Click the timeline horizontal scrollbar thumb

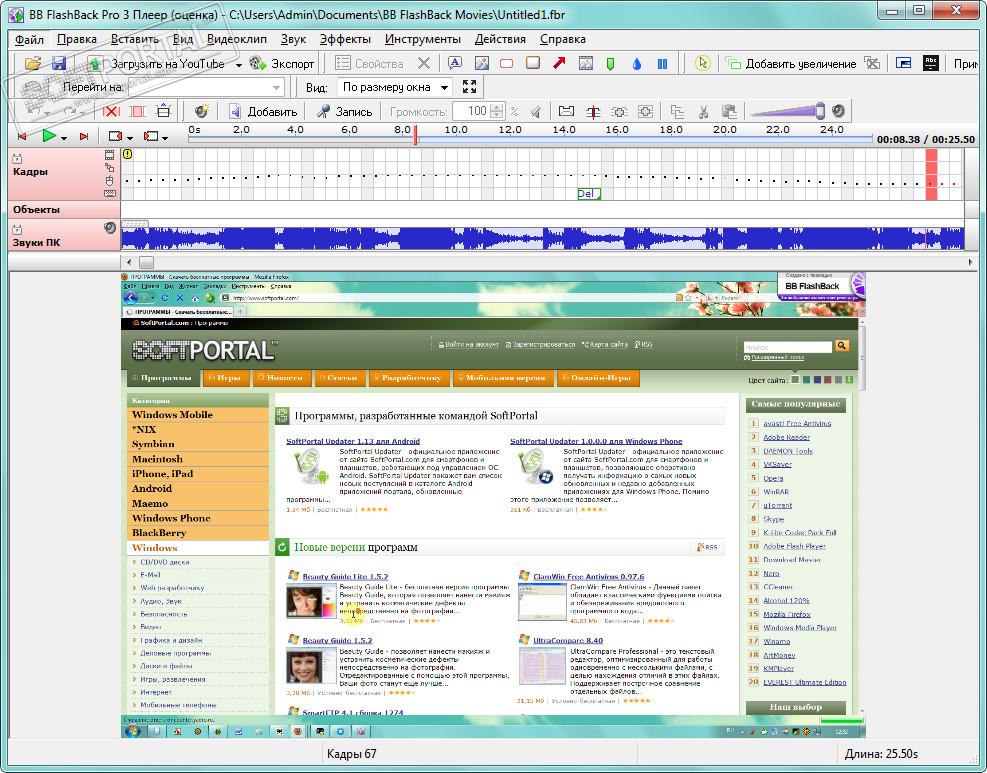(146, 262)
